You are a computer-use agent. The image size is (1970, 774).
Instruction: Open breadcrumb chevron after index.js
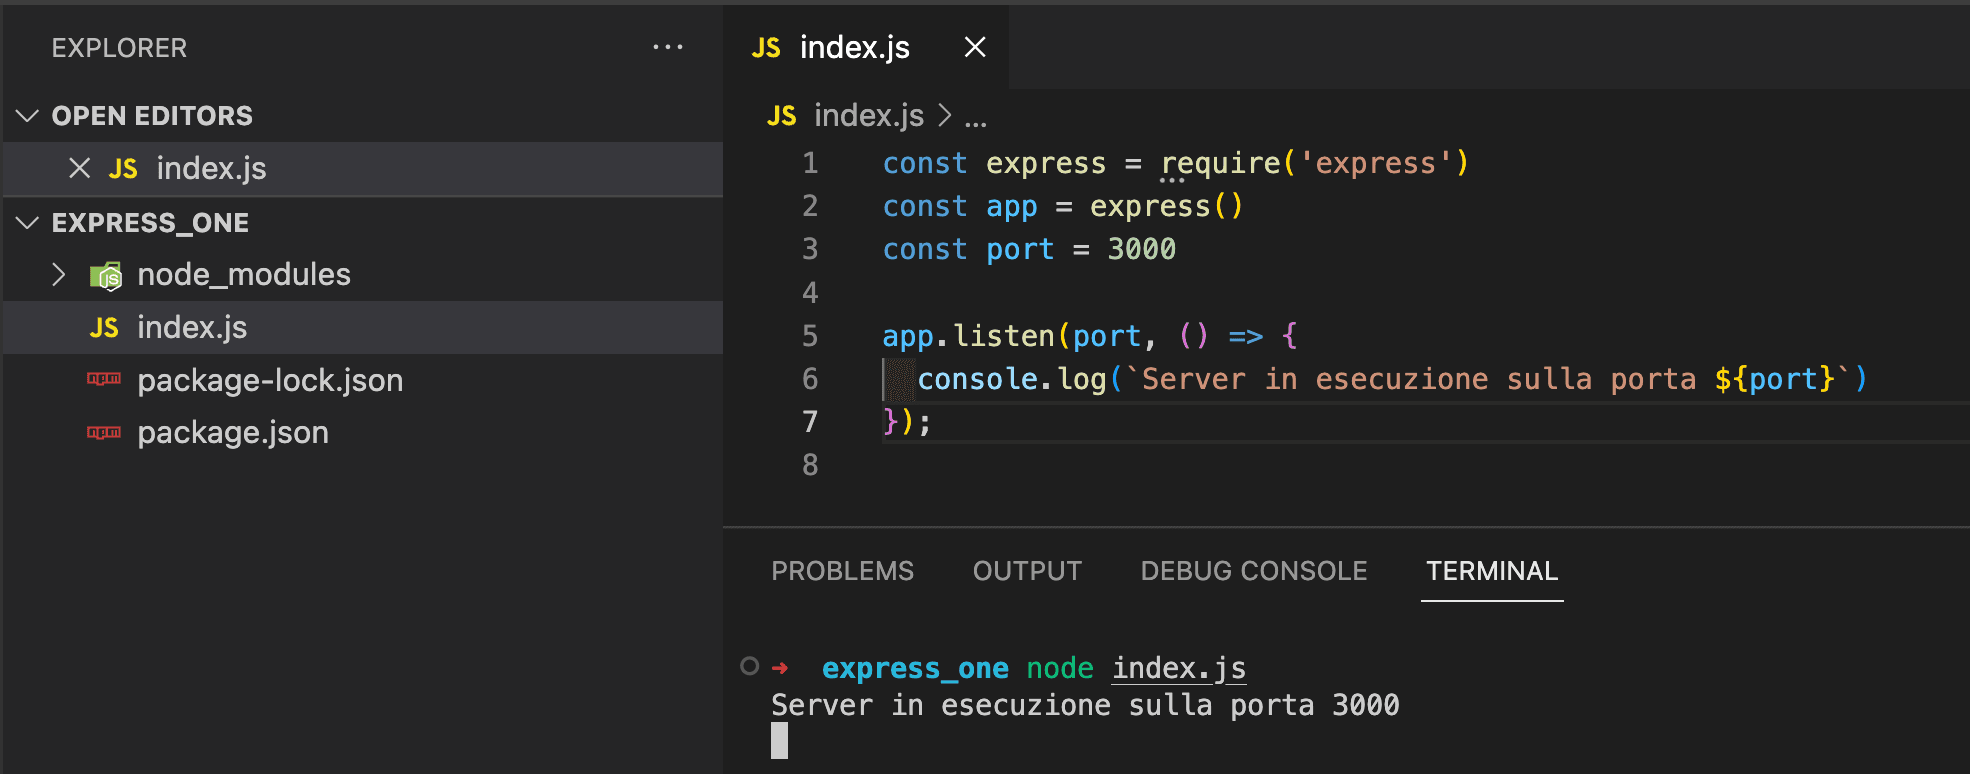pyautogui.click(x=945, y=115)
